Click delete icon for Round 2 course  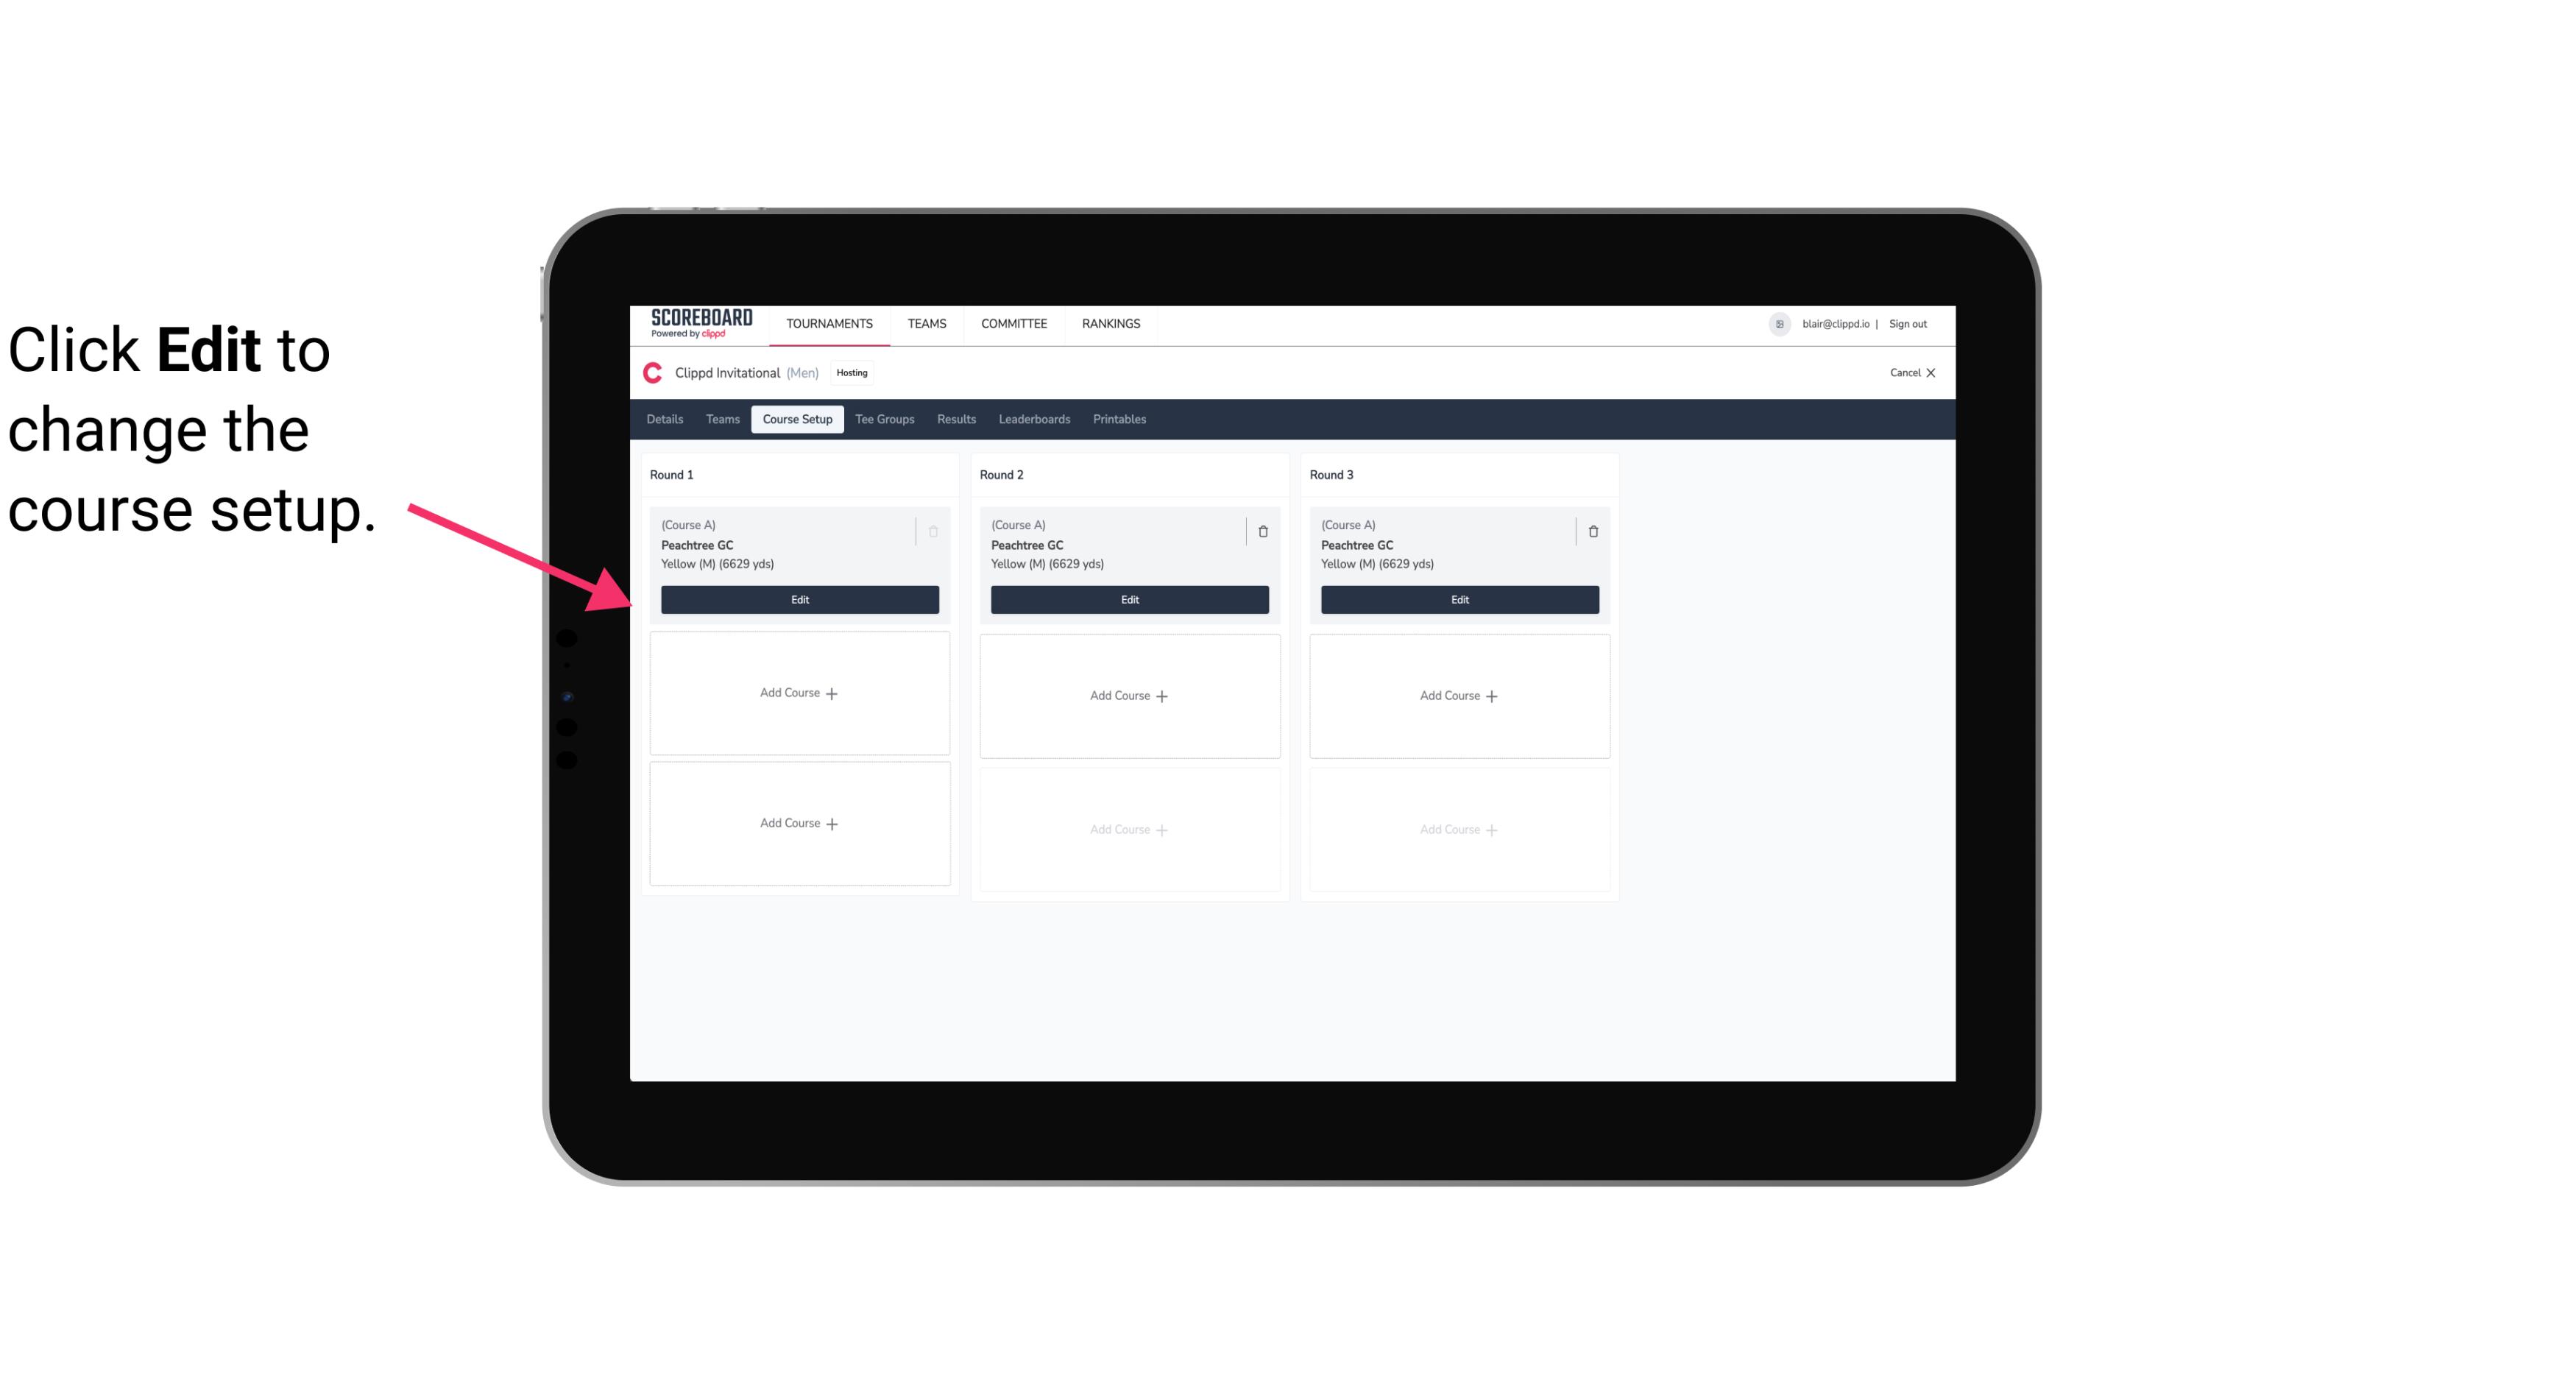(x=1261, y=531)
